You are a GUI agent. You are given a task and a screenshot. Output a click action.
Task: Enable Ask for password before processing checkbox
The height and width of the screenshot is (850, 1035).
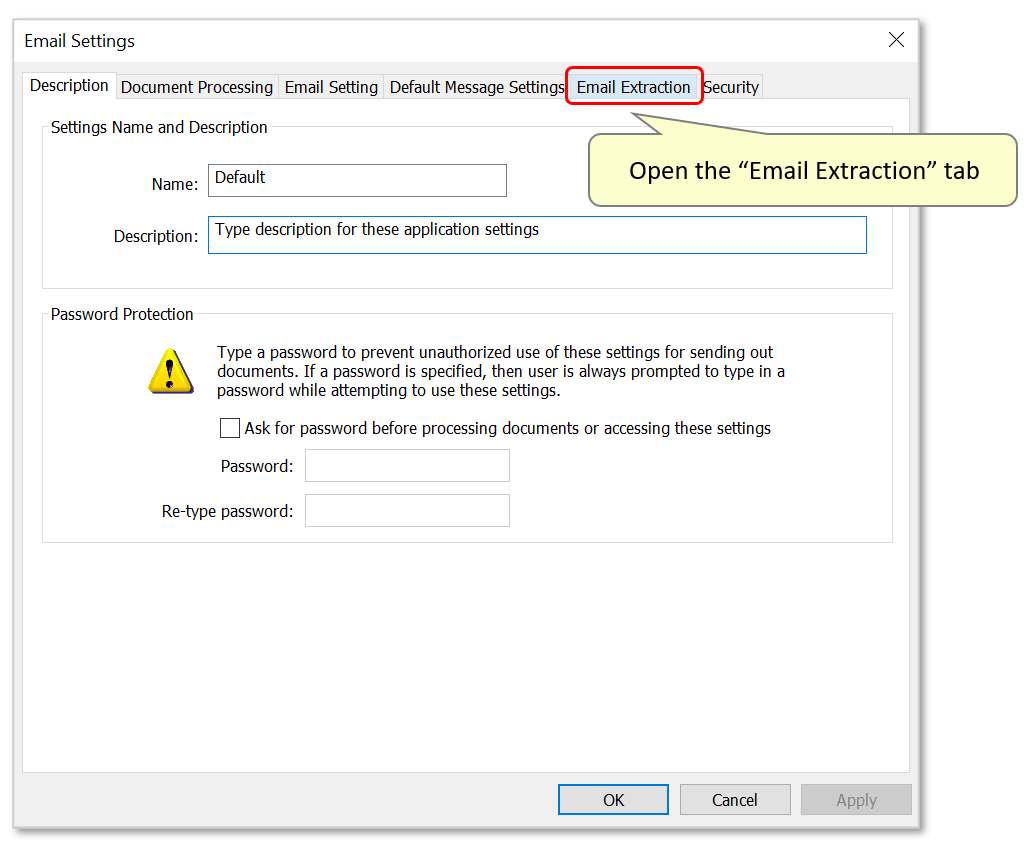pos(230,428)
